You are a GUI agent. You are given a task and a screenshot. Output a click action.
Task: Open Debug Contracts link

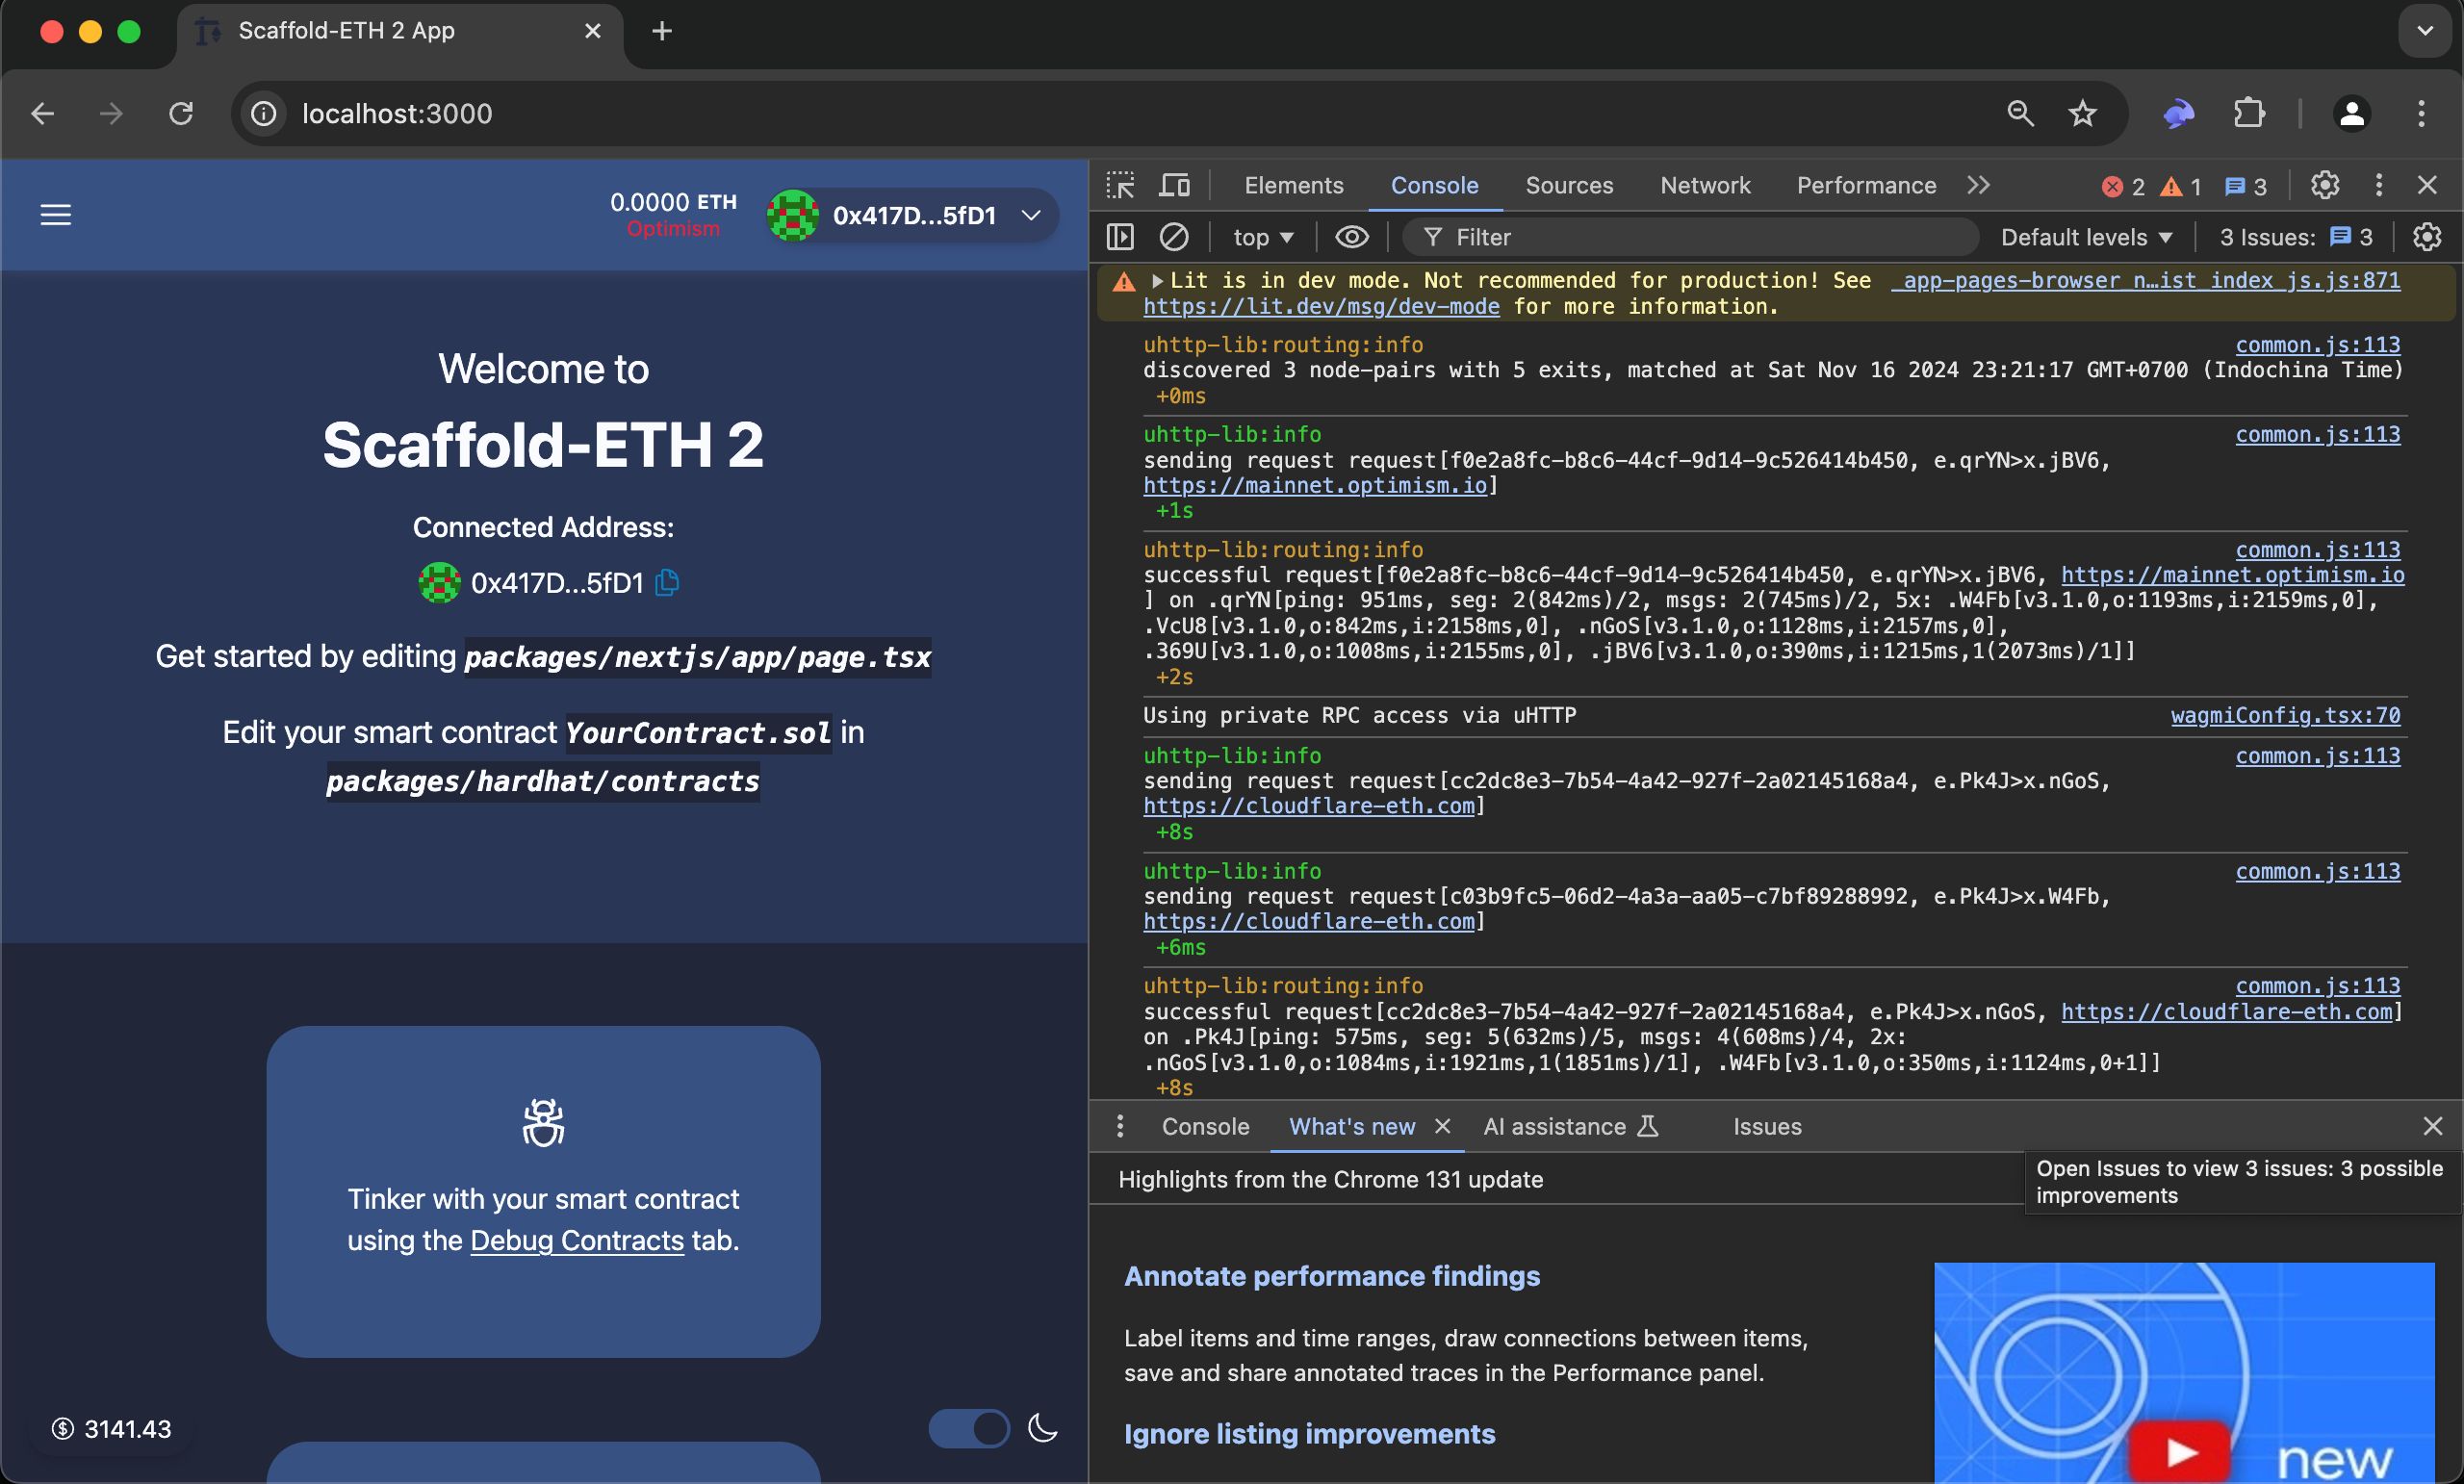click(x=577, y=1240)
